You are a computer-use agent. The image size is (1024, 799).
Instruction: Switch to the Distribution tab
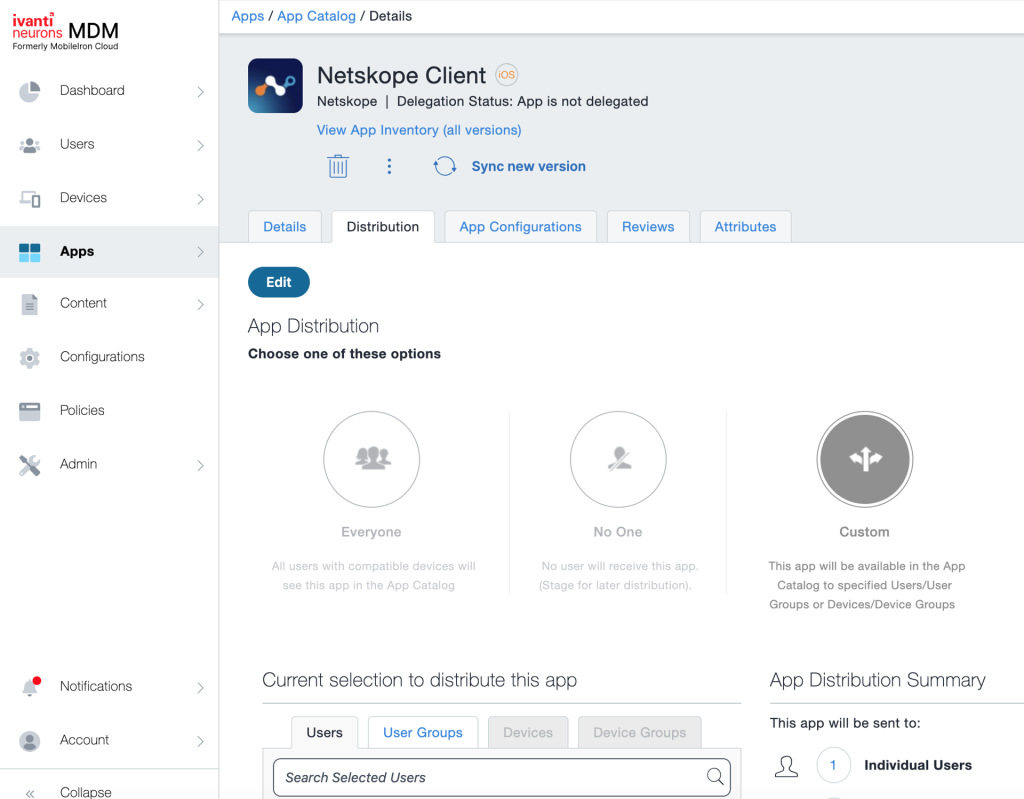click(x=383, y=227)
